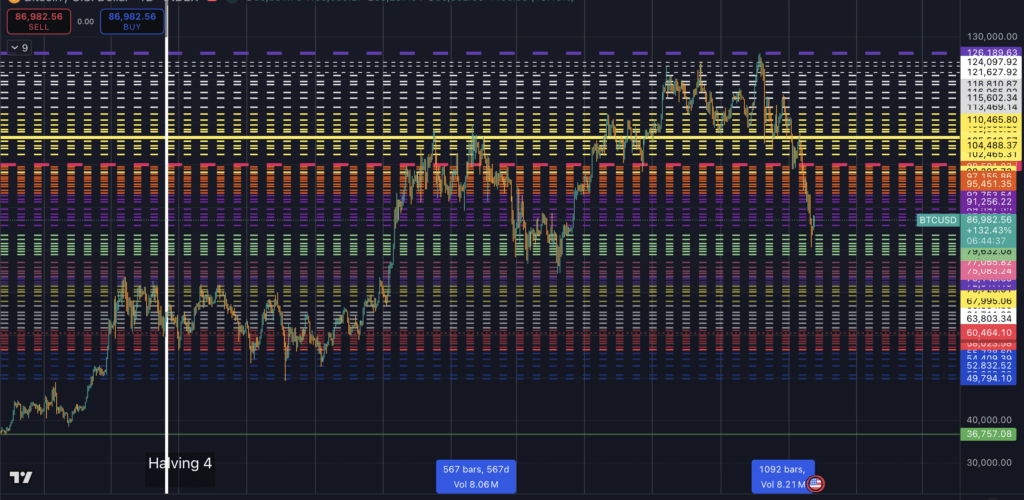
Task: Click the 49,794.10 blue price label
Action: coord(988,379)
